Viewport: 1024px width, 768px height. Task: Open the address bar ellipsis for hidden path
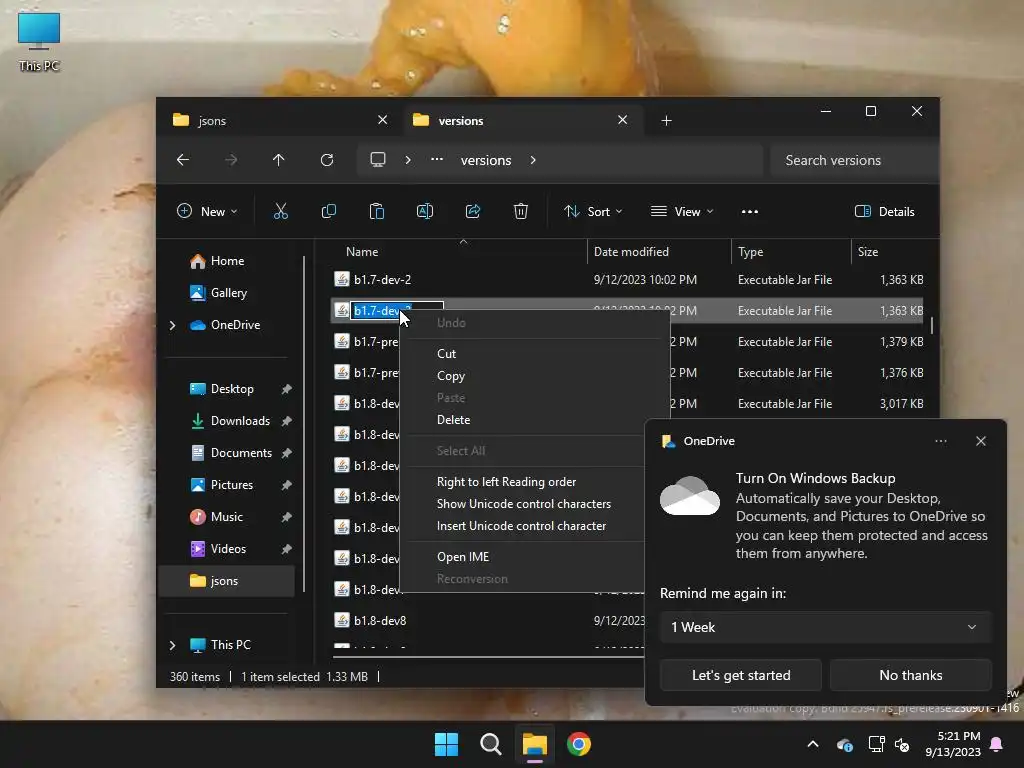[x=437, y=159]
